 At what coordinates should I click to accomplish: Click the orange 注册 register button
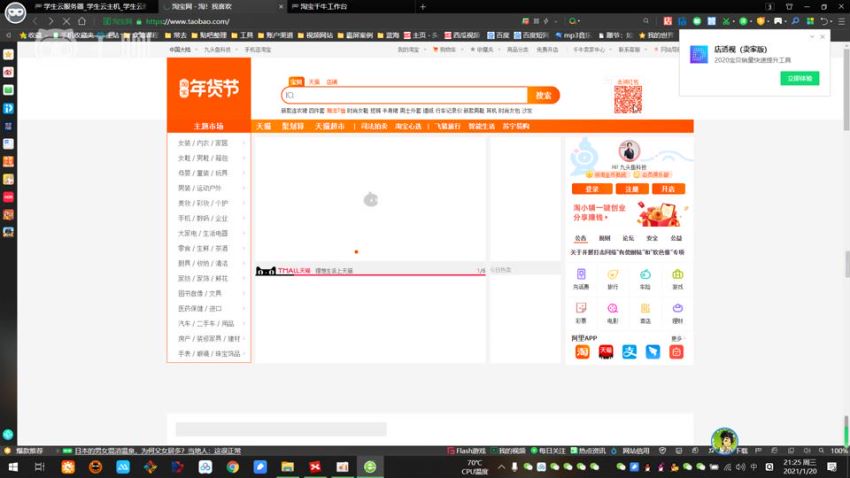click(x=632, y=189)
